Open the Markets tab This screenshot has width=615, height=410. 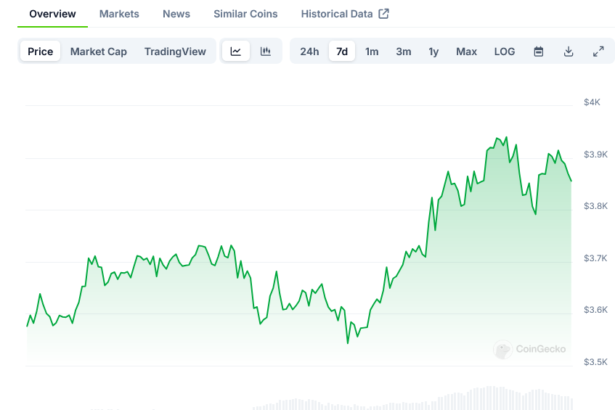point(119,14)
